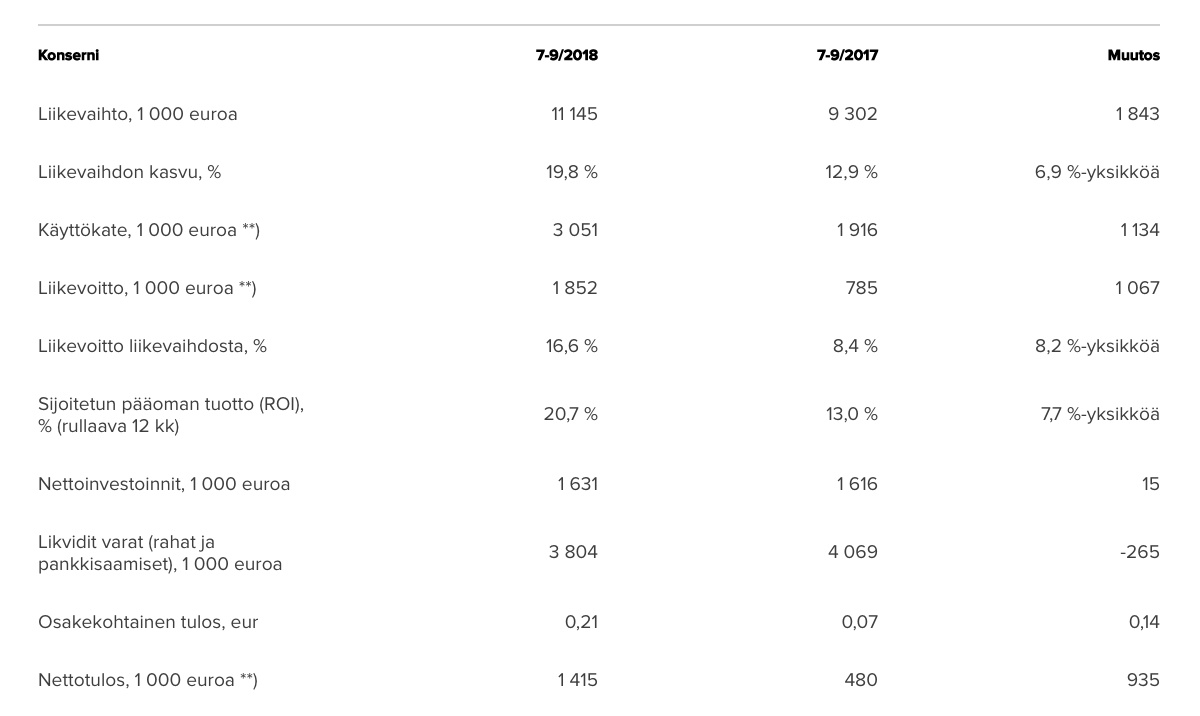Click the Muutos column header
The image size is (1200, 716).
coord(1133,56)
